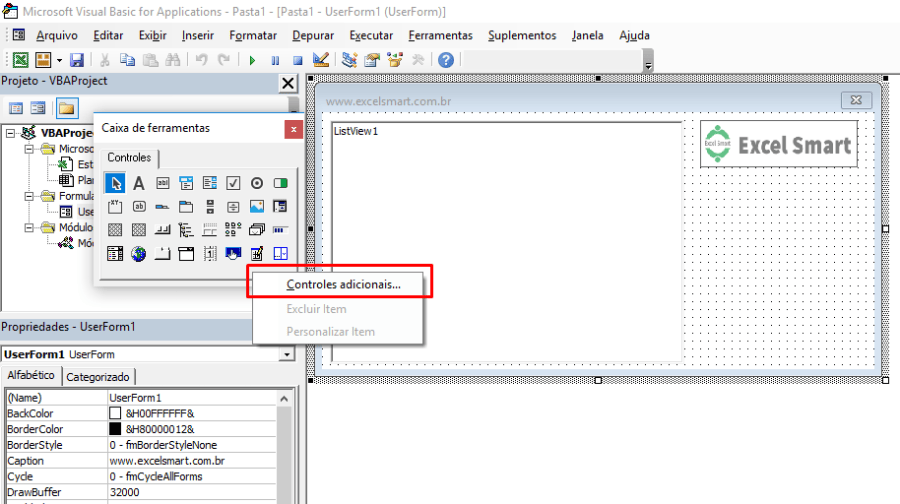Pick the TreeView control in toolbox

[186, 230]
